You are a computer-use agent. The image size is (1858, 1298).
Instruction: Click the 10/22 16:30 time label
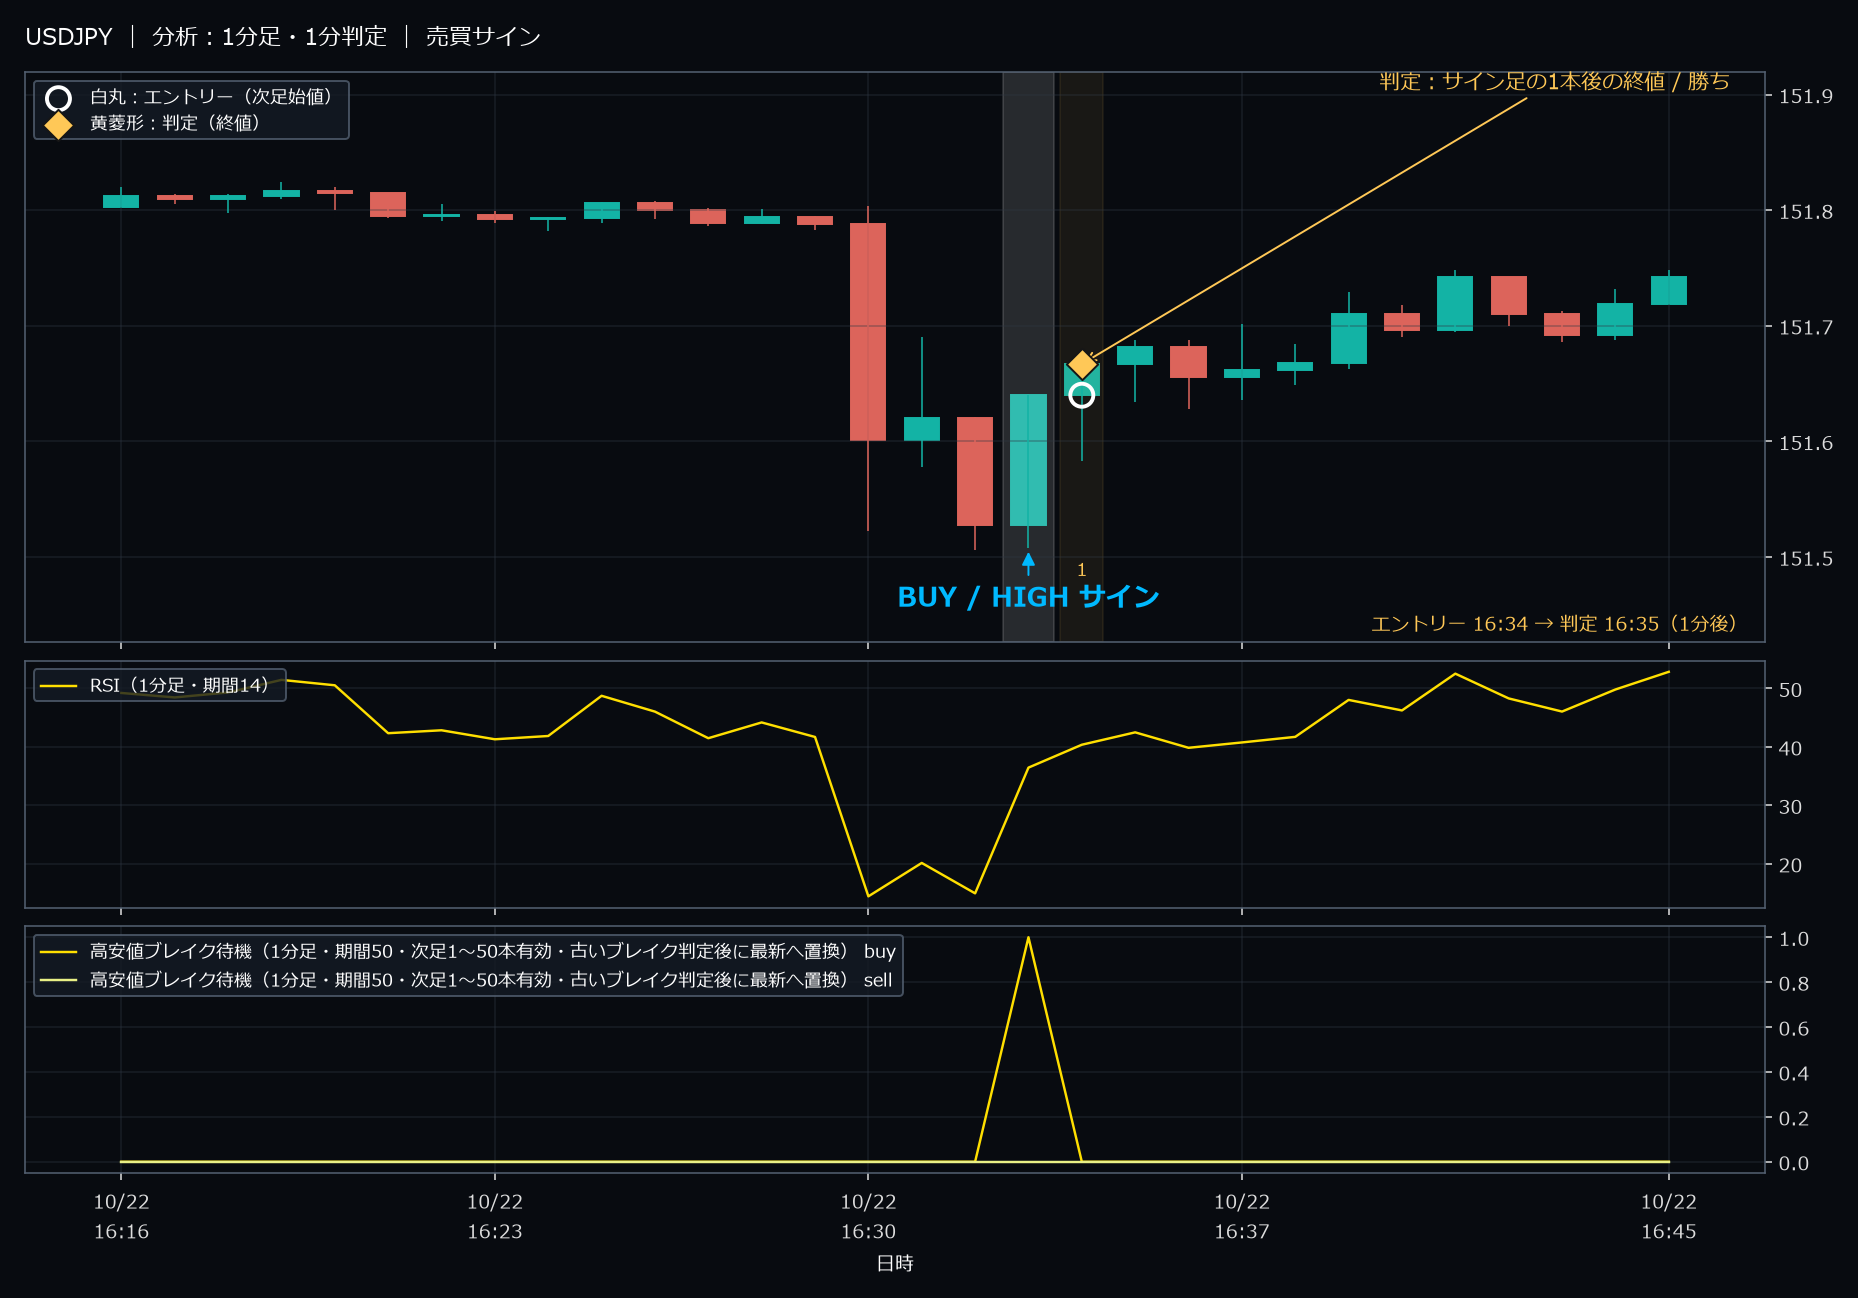868,1216
